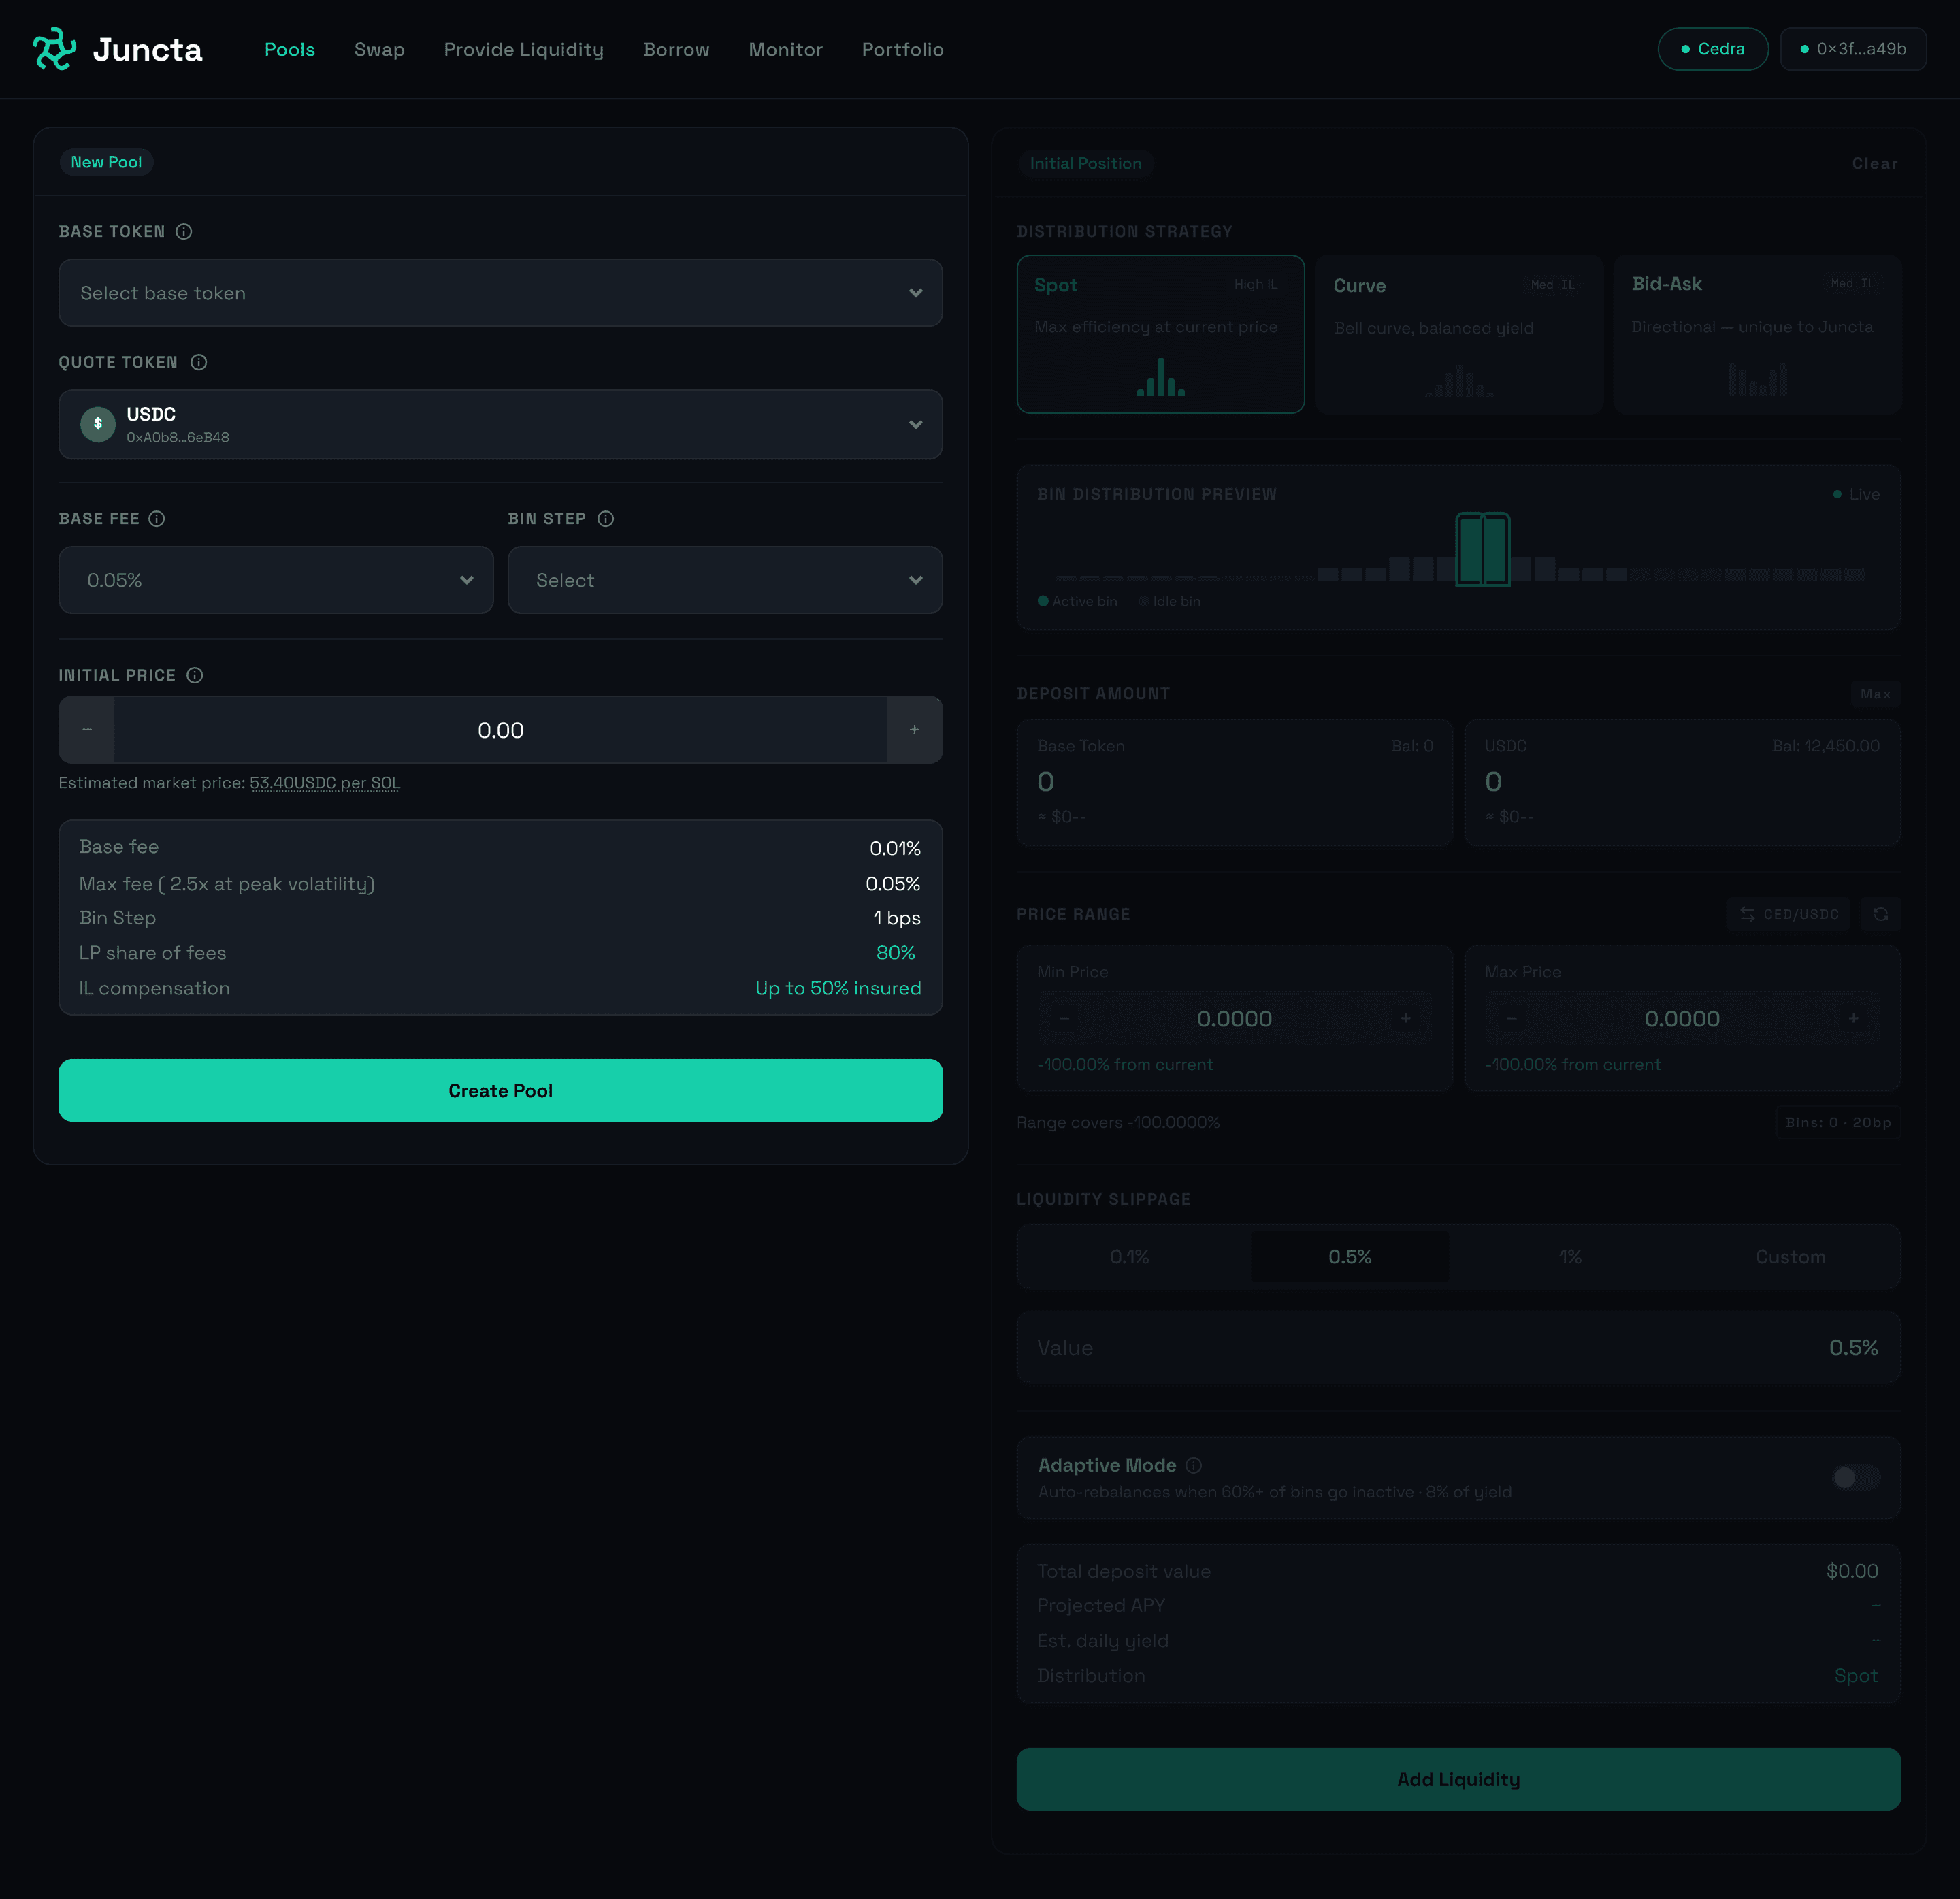Click the LP share of fees 80% value
This screenshot has height=1899, width=1960.
[x=896, y=953]
